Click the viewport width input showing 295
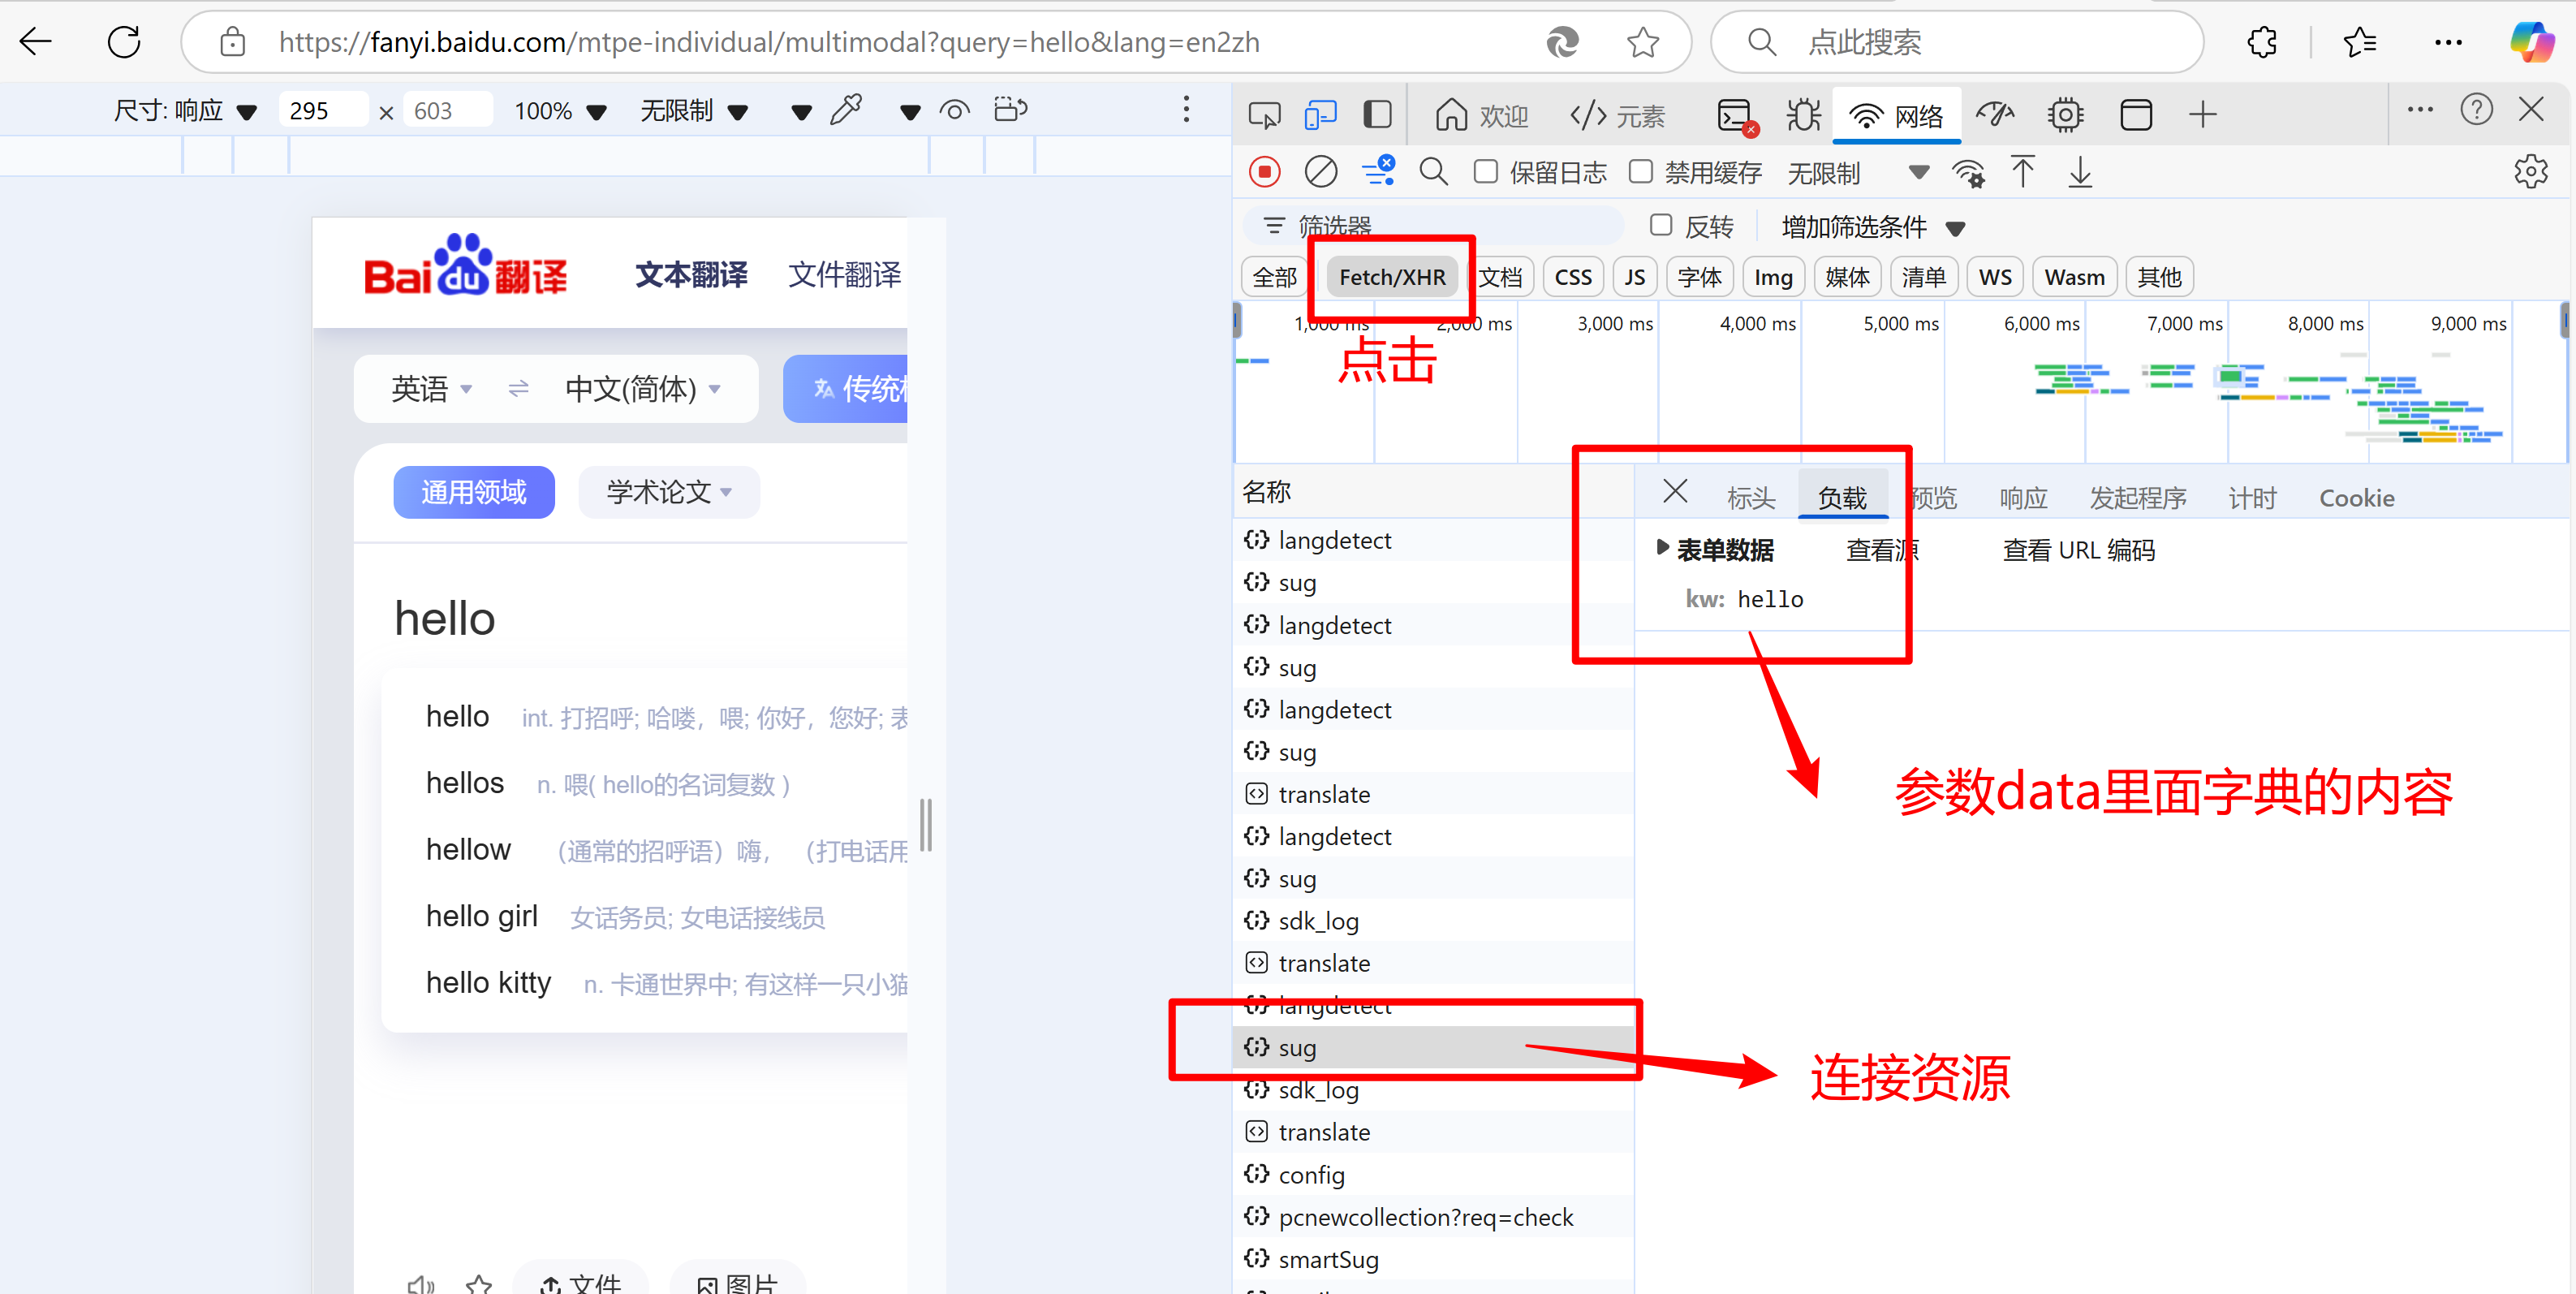Image resolution: width=2576 pixels, height=1294 pixels. click(x=322, y=110)
